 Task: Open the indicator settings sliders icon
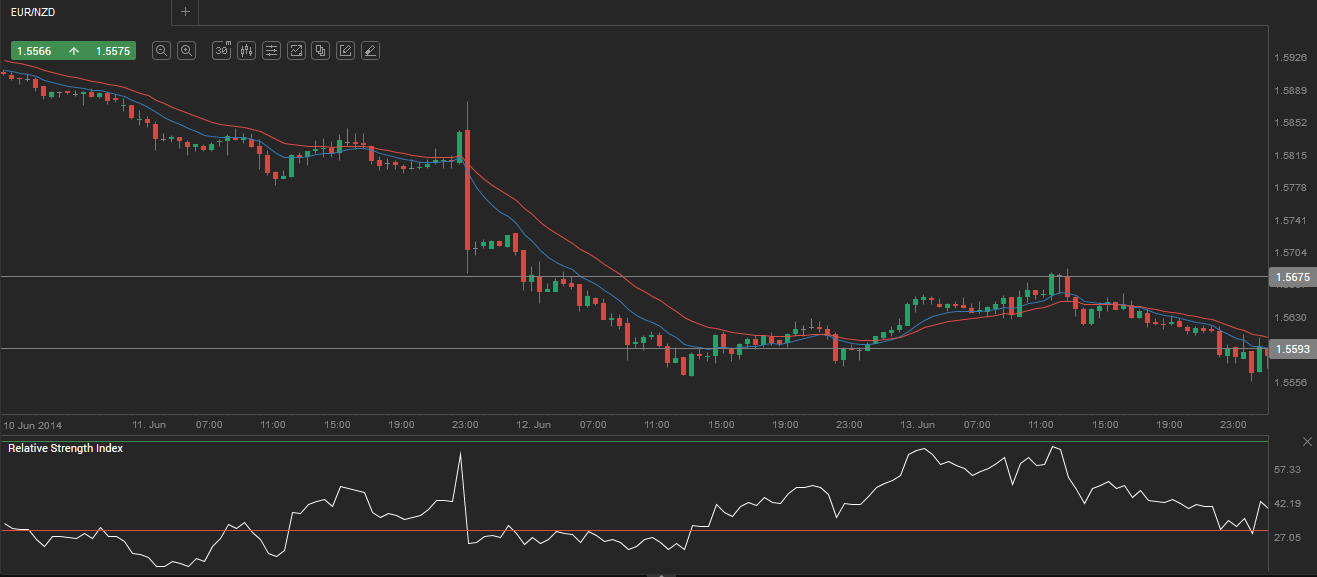[x=271, y=50]
